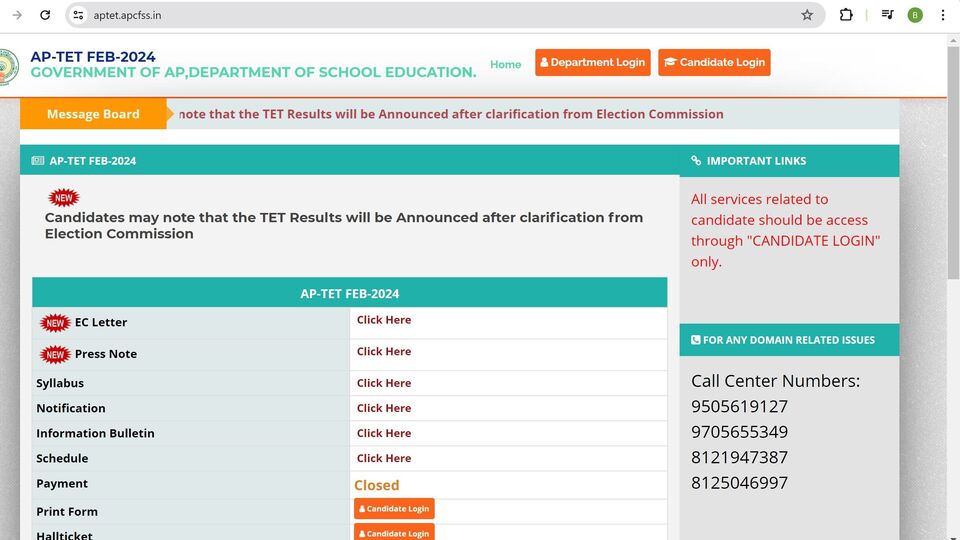Click the NEW badge beside EC Letter
The width and height of the screenshot is (960, 540).
point(55,323)
